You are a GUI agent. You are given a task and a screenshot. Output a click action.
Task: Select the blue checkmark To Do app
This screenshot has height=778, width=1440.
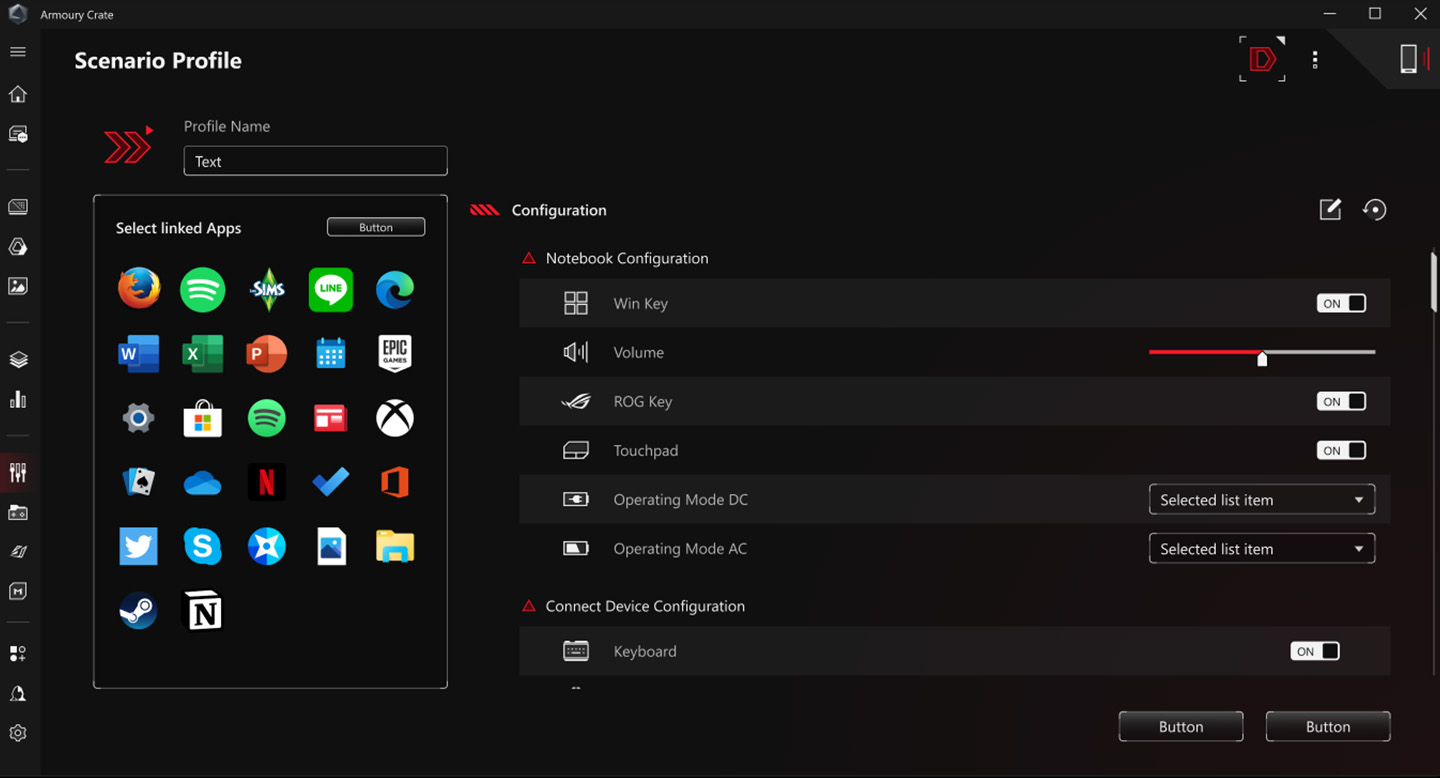pyautogui.click(x=331, y=482)
